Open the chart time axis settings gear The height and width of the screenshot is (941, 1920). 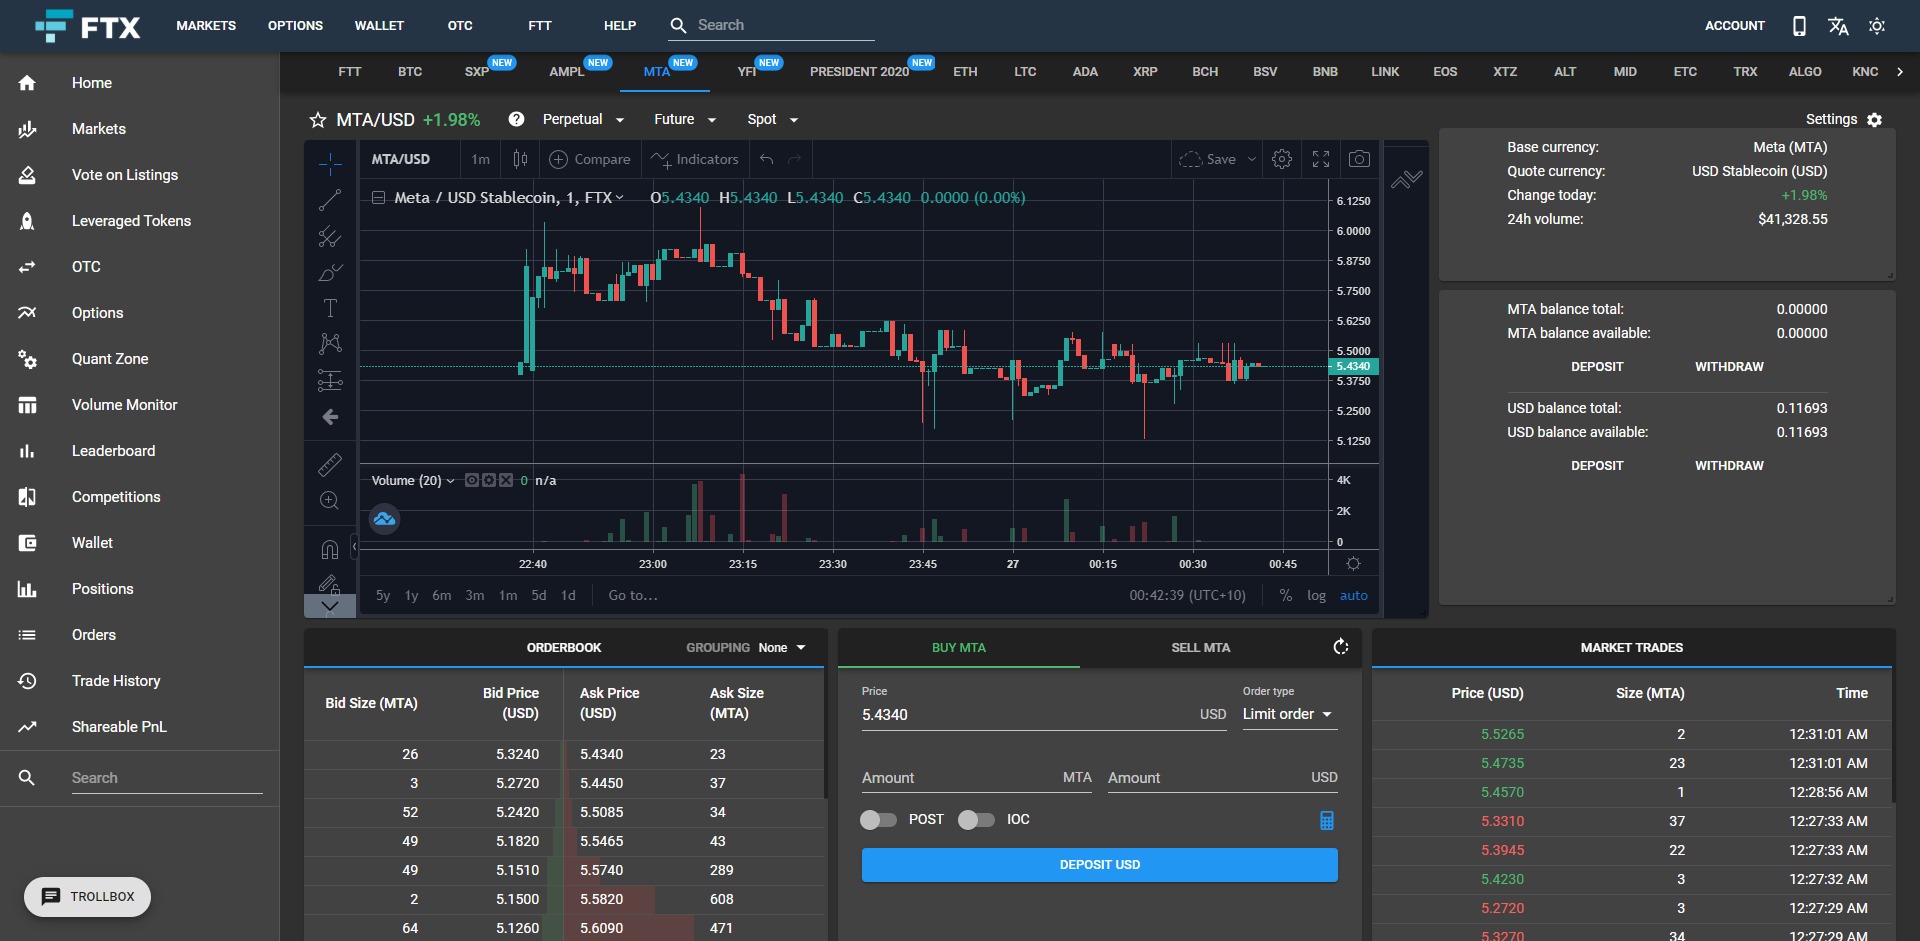click(1353, 564)
